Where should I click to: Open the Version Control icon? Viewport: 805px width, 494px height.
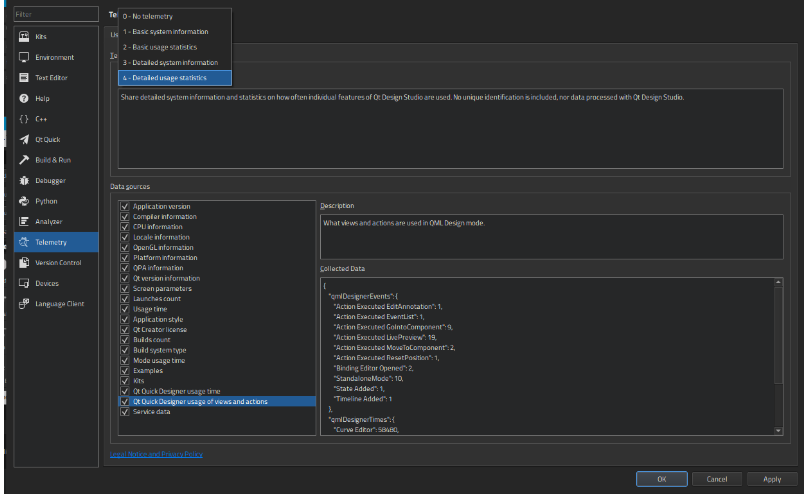(24, 262)
